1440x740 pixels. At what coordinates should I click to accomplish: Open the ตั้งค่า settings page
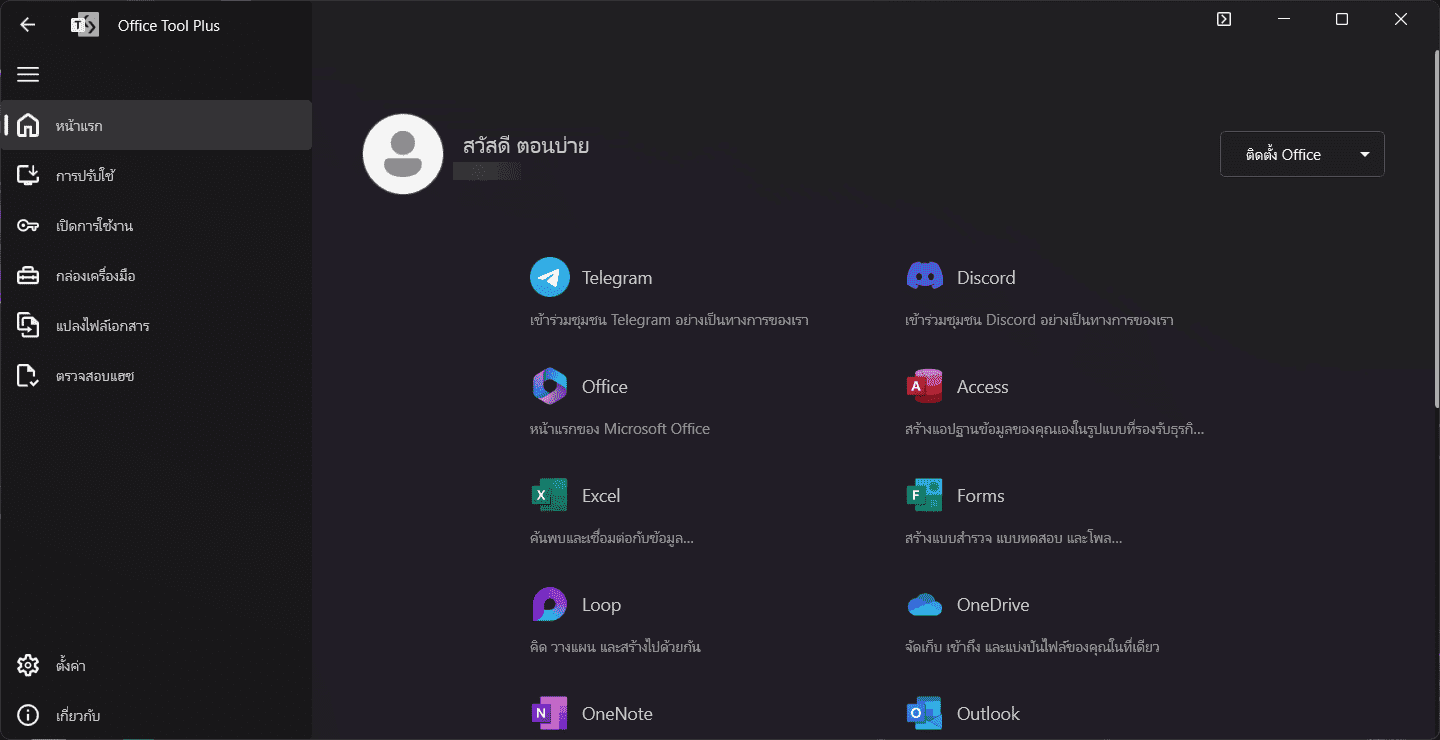click(x=156, y=665)
